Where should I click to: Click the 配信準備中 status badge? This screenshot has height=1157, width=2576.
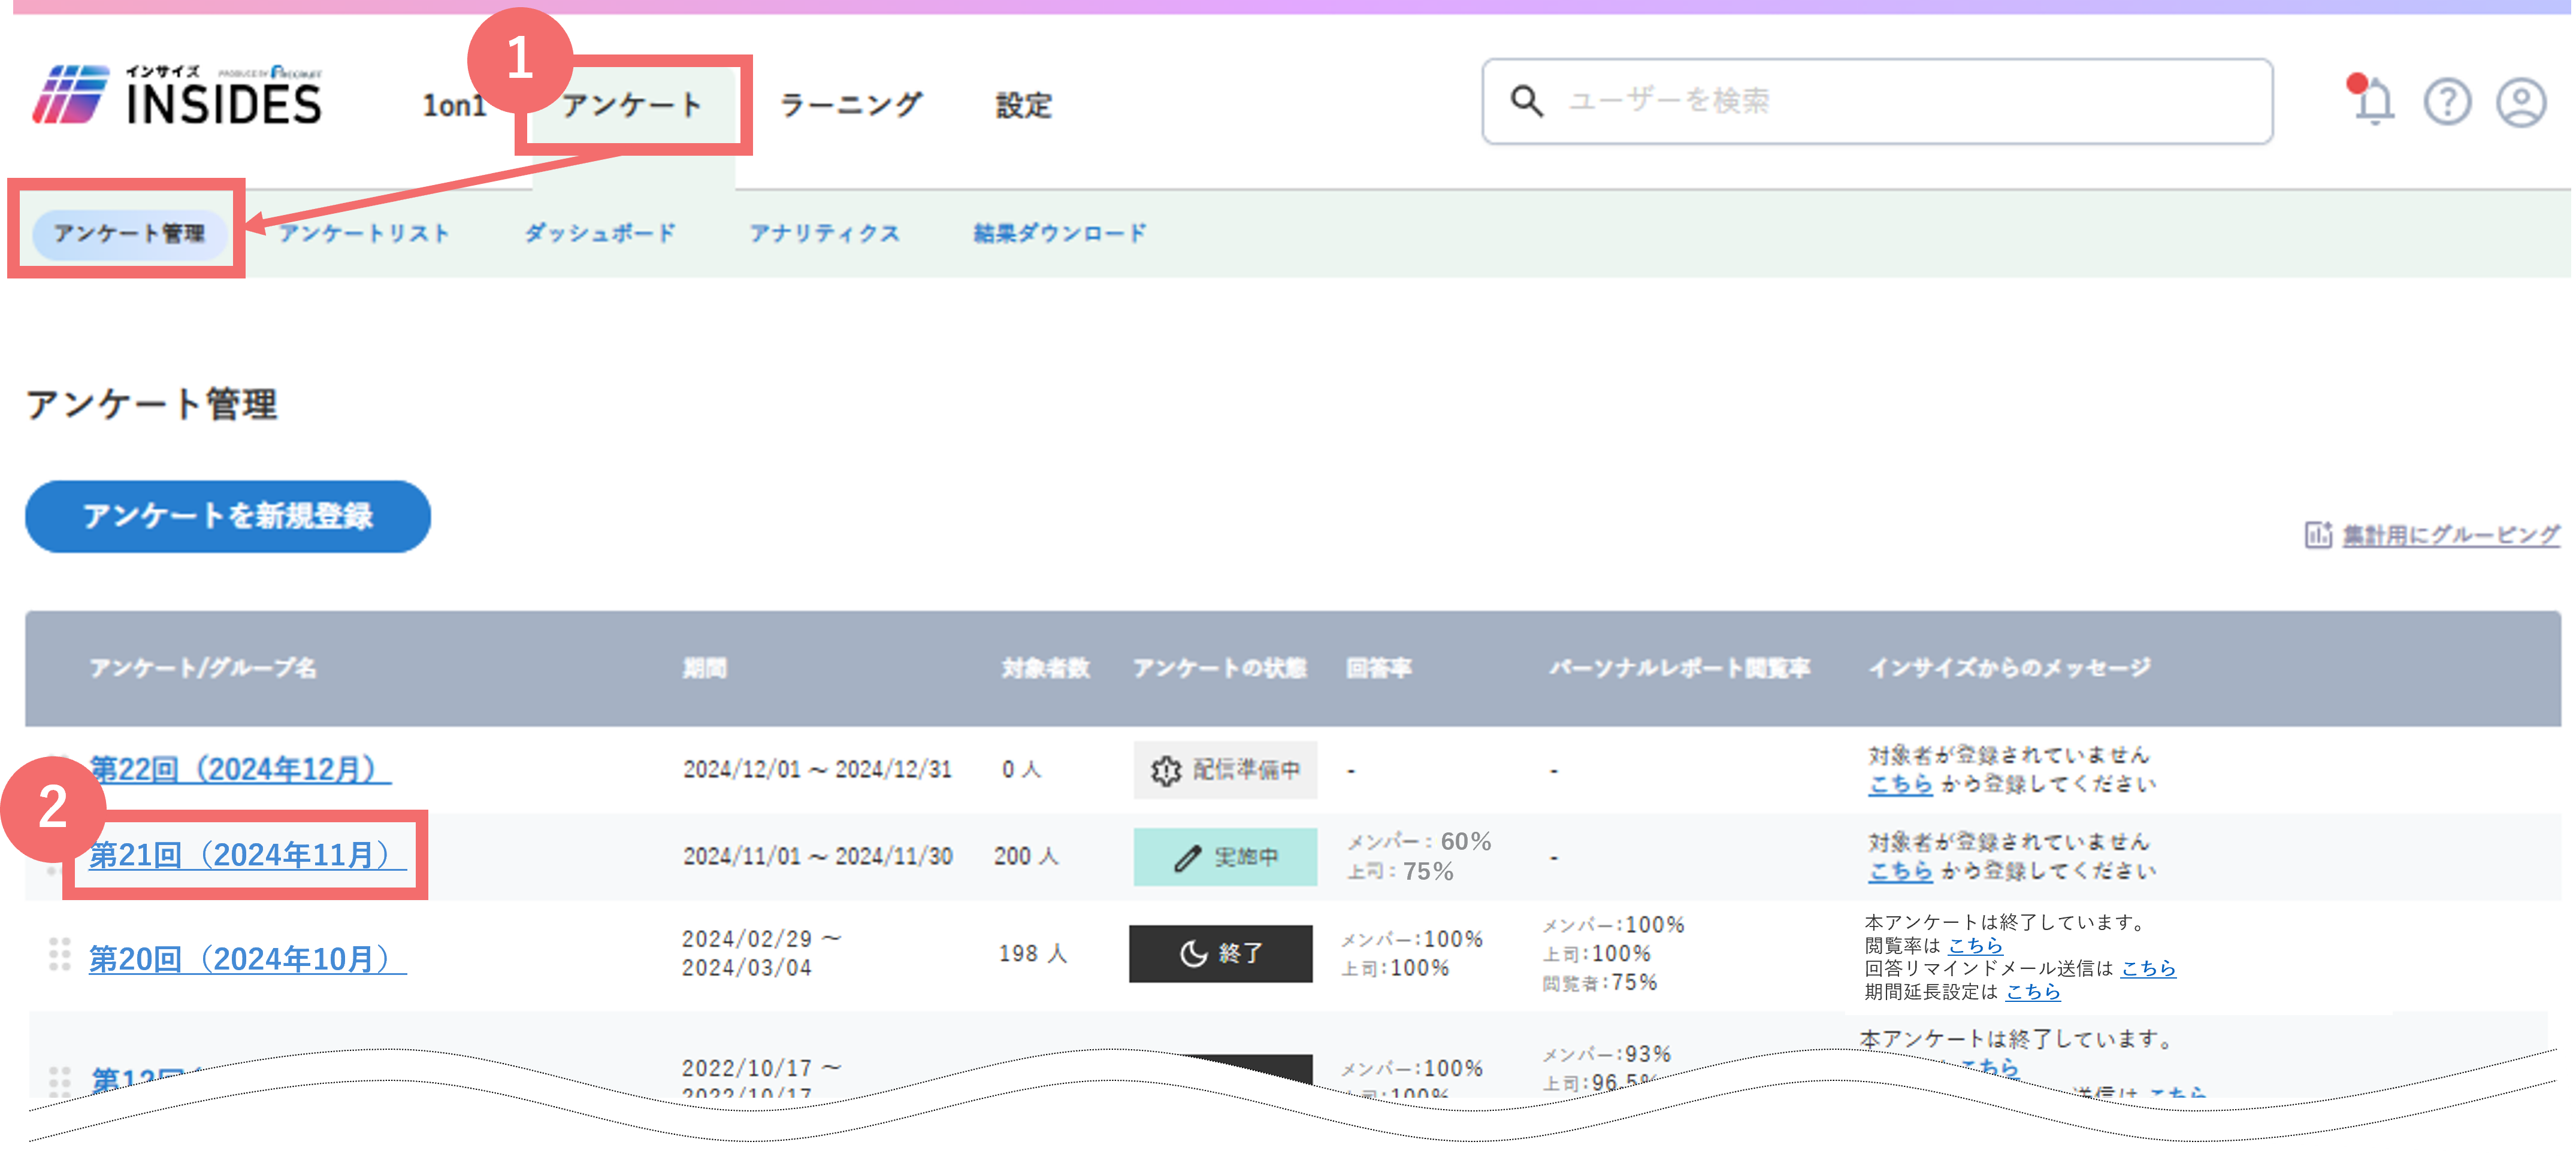click(x=1225, y=770)
